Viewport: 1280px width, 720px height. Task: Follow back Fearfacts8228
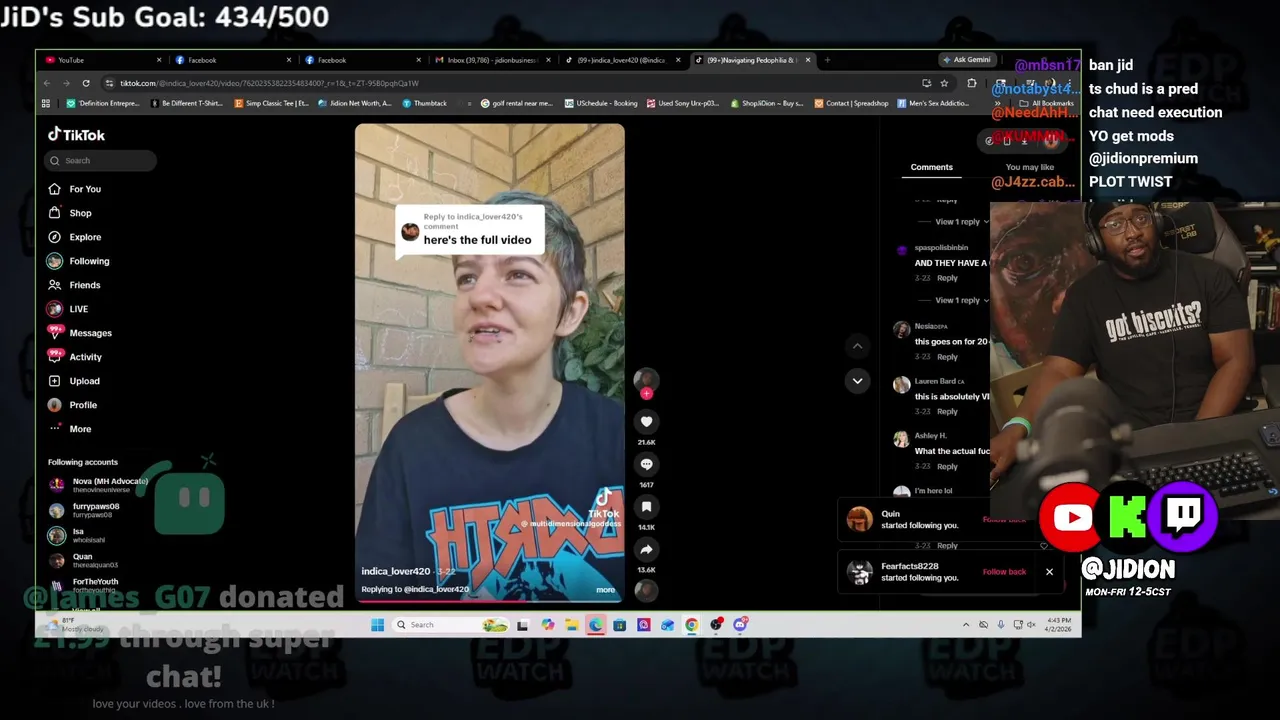pyautogui.click(x=1004, y=572)
